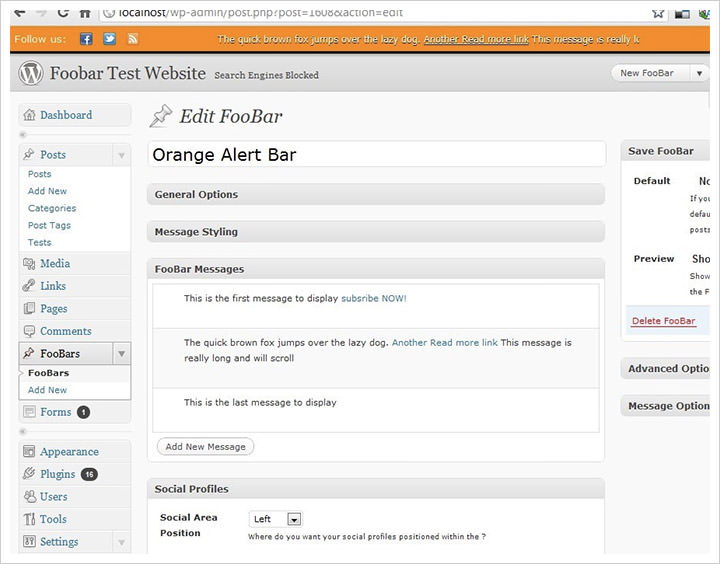
Task: Click the browser address bar
Action: tap(372, 13)
